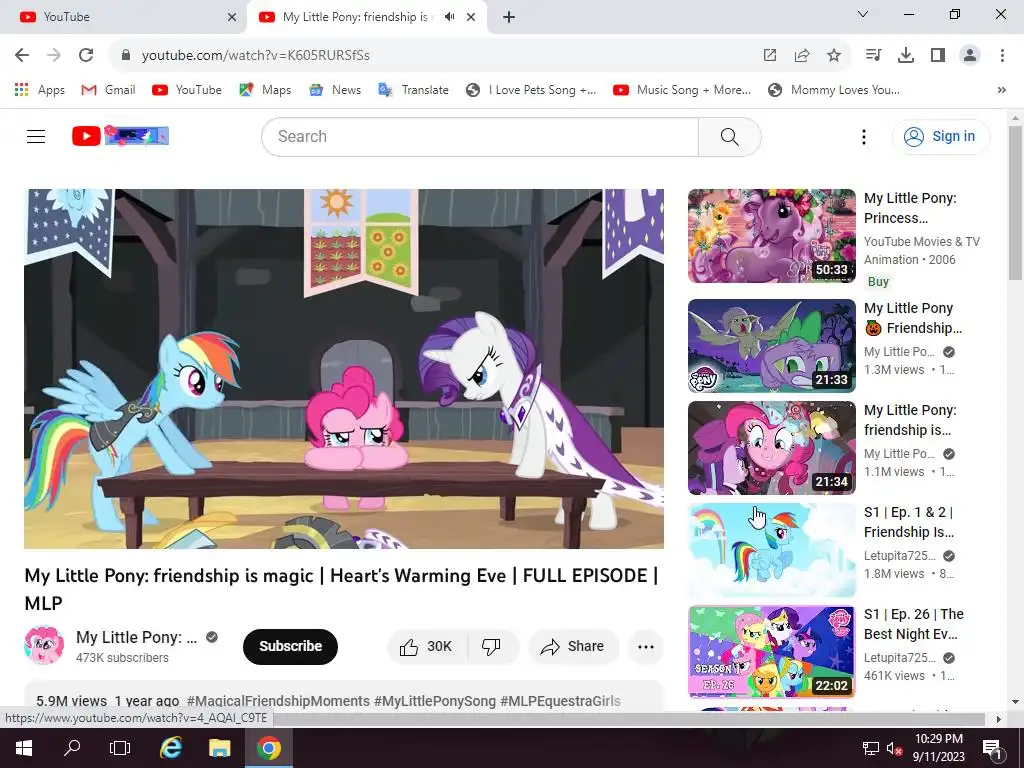This screenshot has height=768, width=1024.
Task: Launch Internet Explorer from taskbar
Action: tap(171, 748)
